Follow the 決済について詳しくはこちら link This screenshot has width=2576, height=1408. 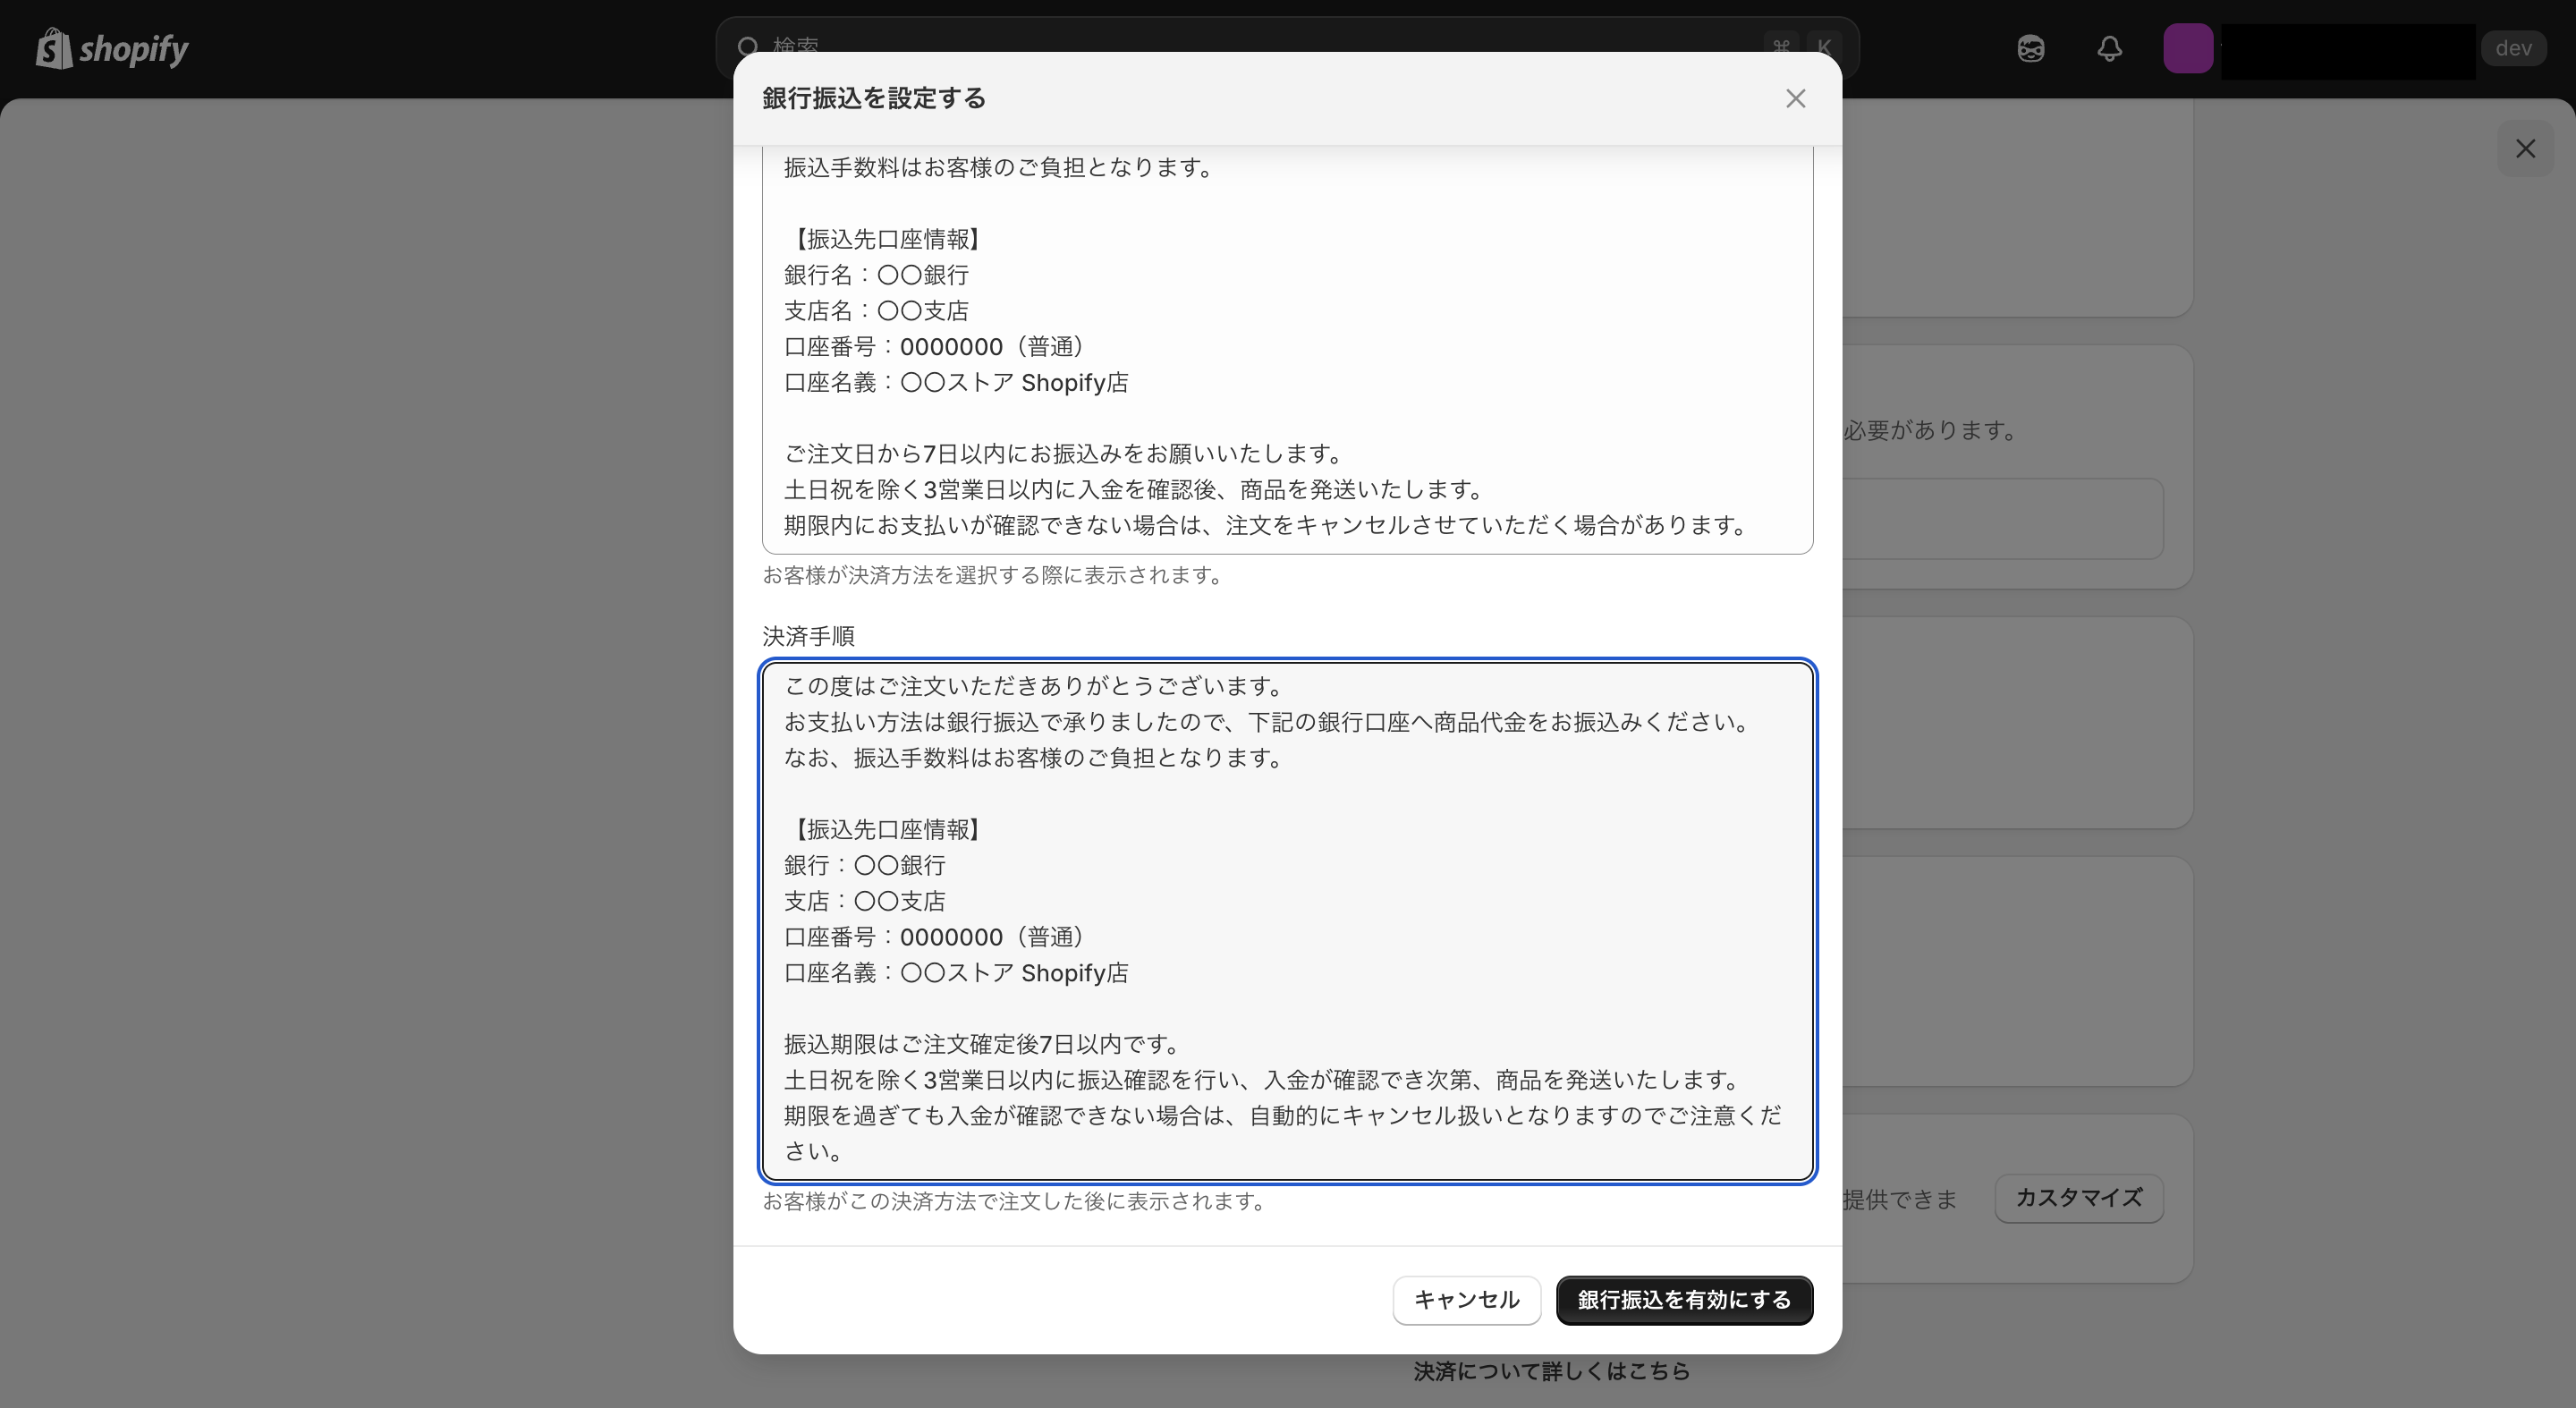1550,1371
